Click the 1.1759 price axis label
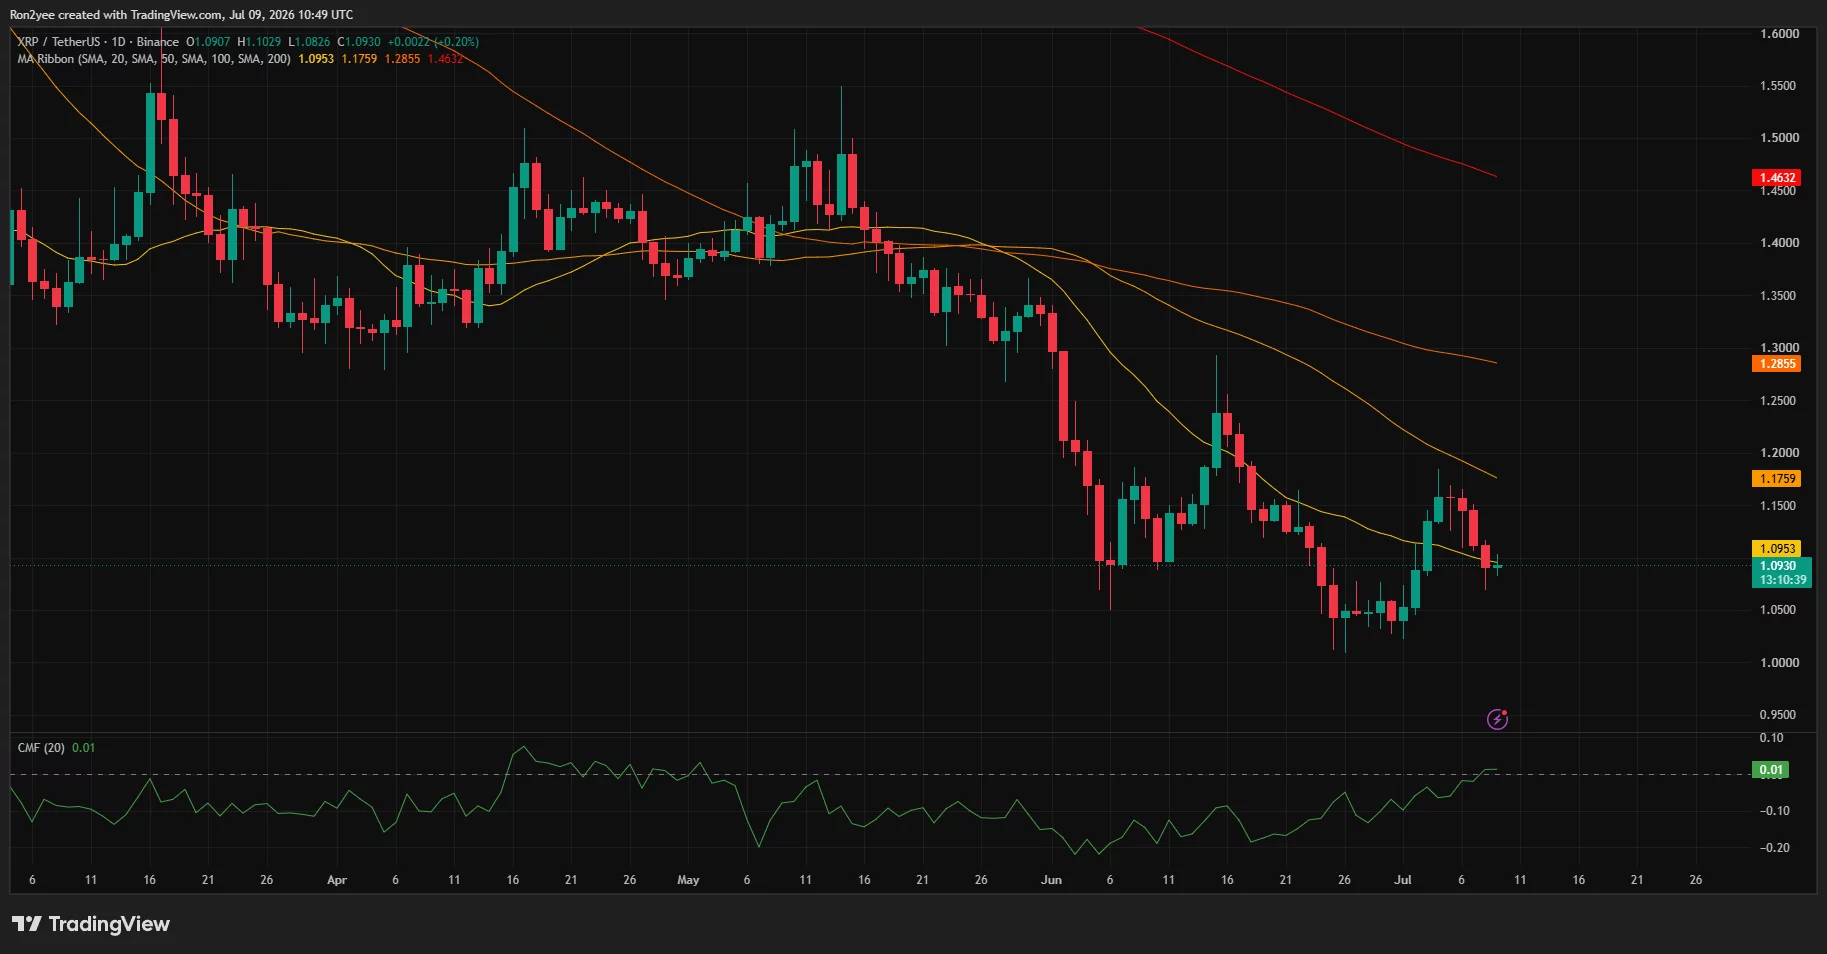 [1777, 479]
